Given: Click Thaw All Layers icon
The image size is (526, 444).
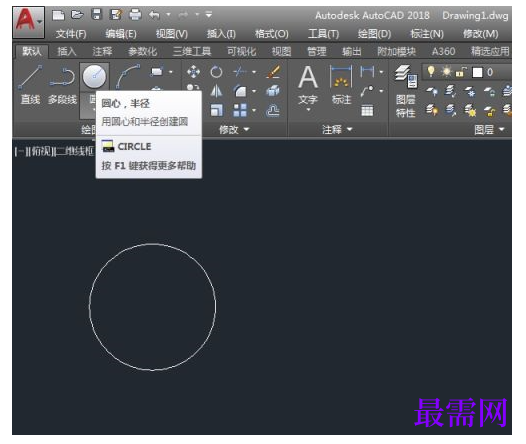Looking at the screenshot, I should tap(470, 110).
